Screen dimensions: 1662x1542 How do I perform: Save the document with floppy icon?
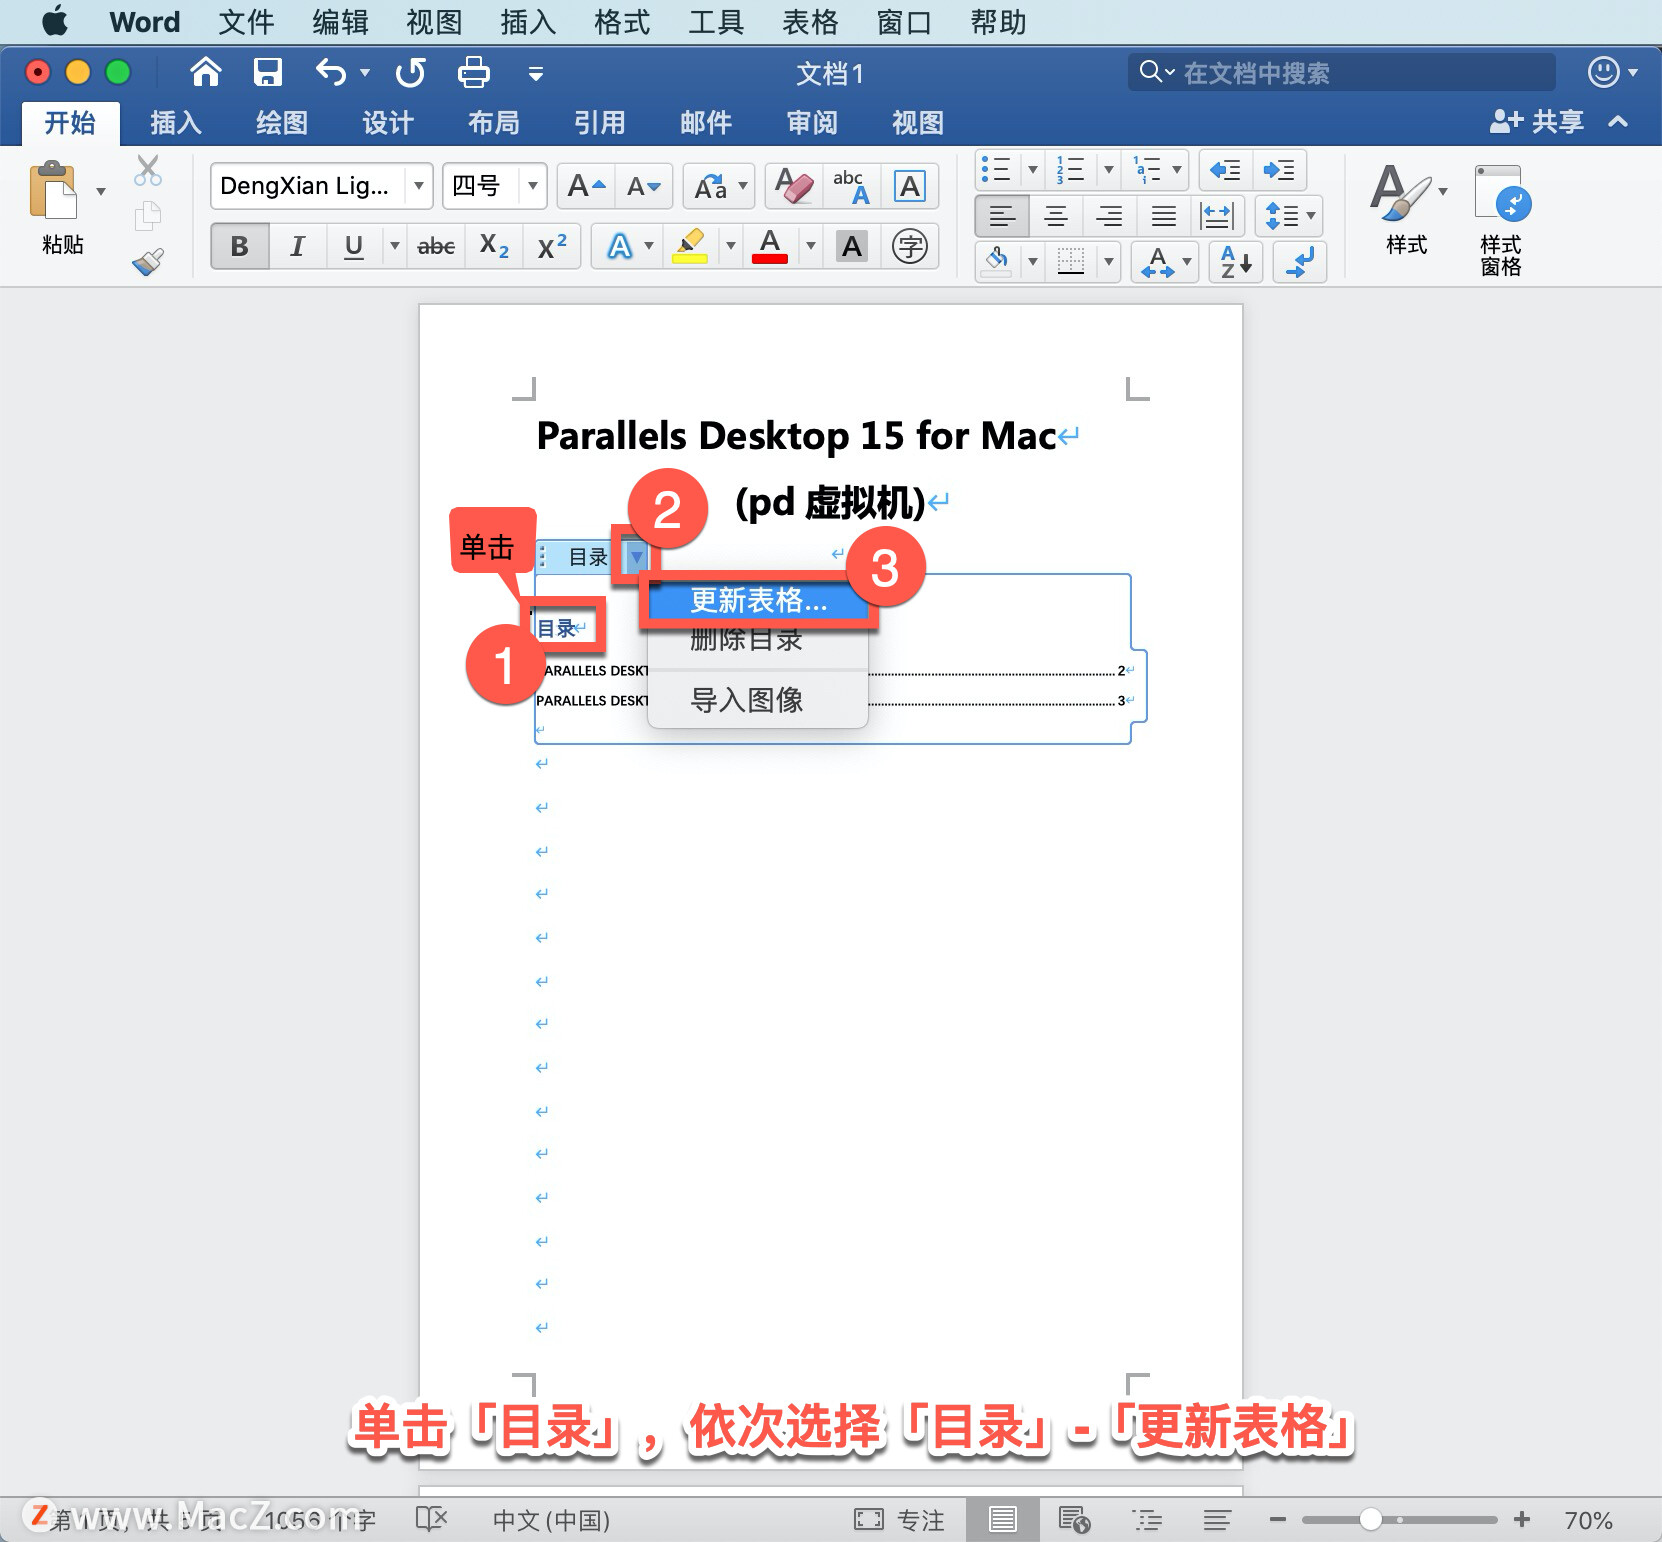(267, 72)
